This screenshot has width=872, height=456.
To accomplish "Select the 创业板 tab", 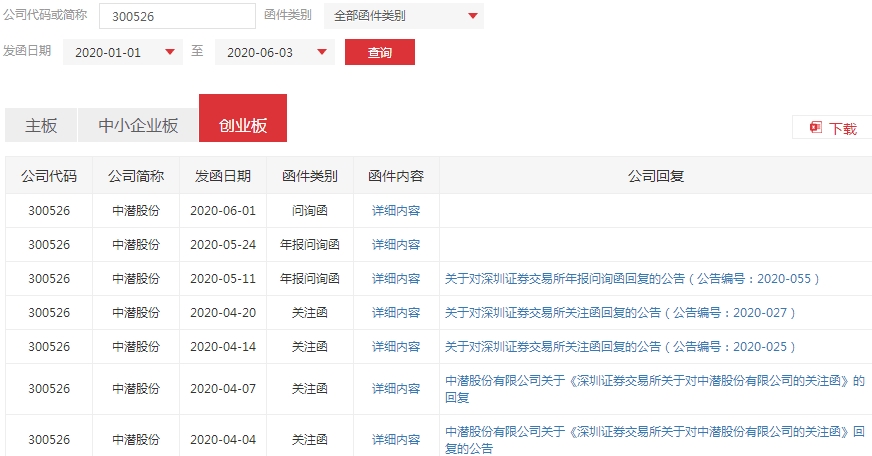I will 243,125.
